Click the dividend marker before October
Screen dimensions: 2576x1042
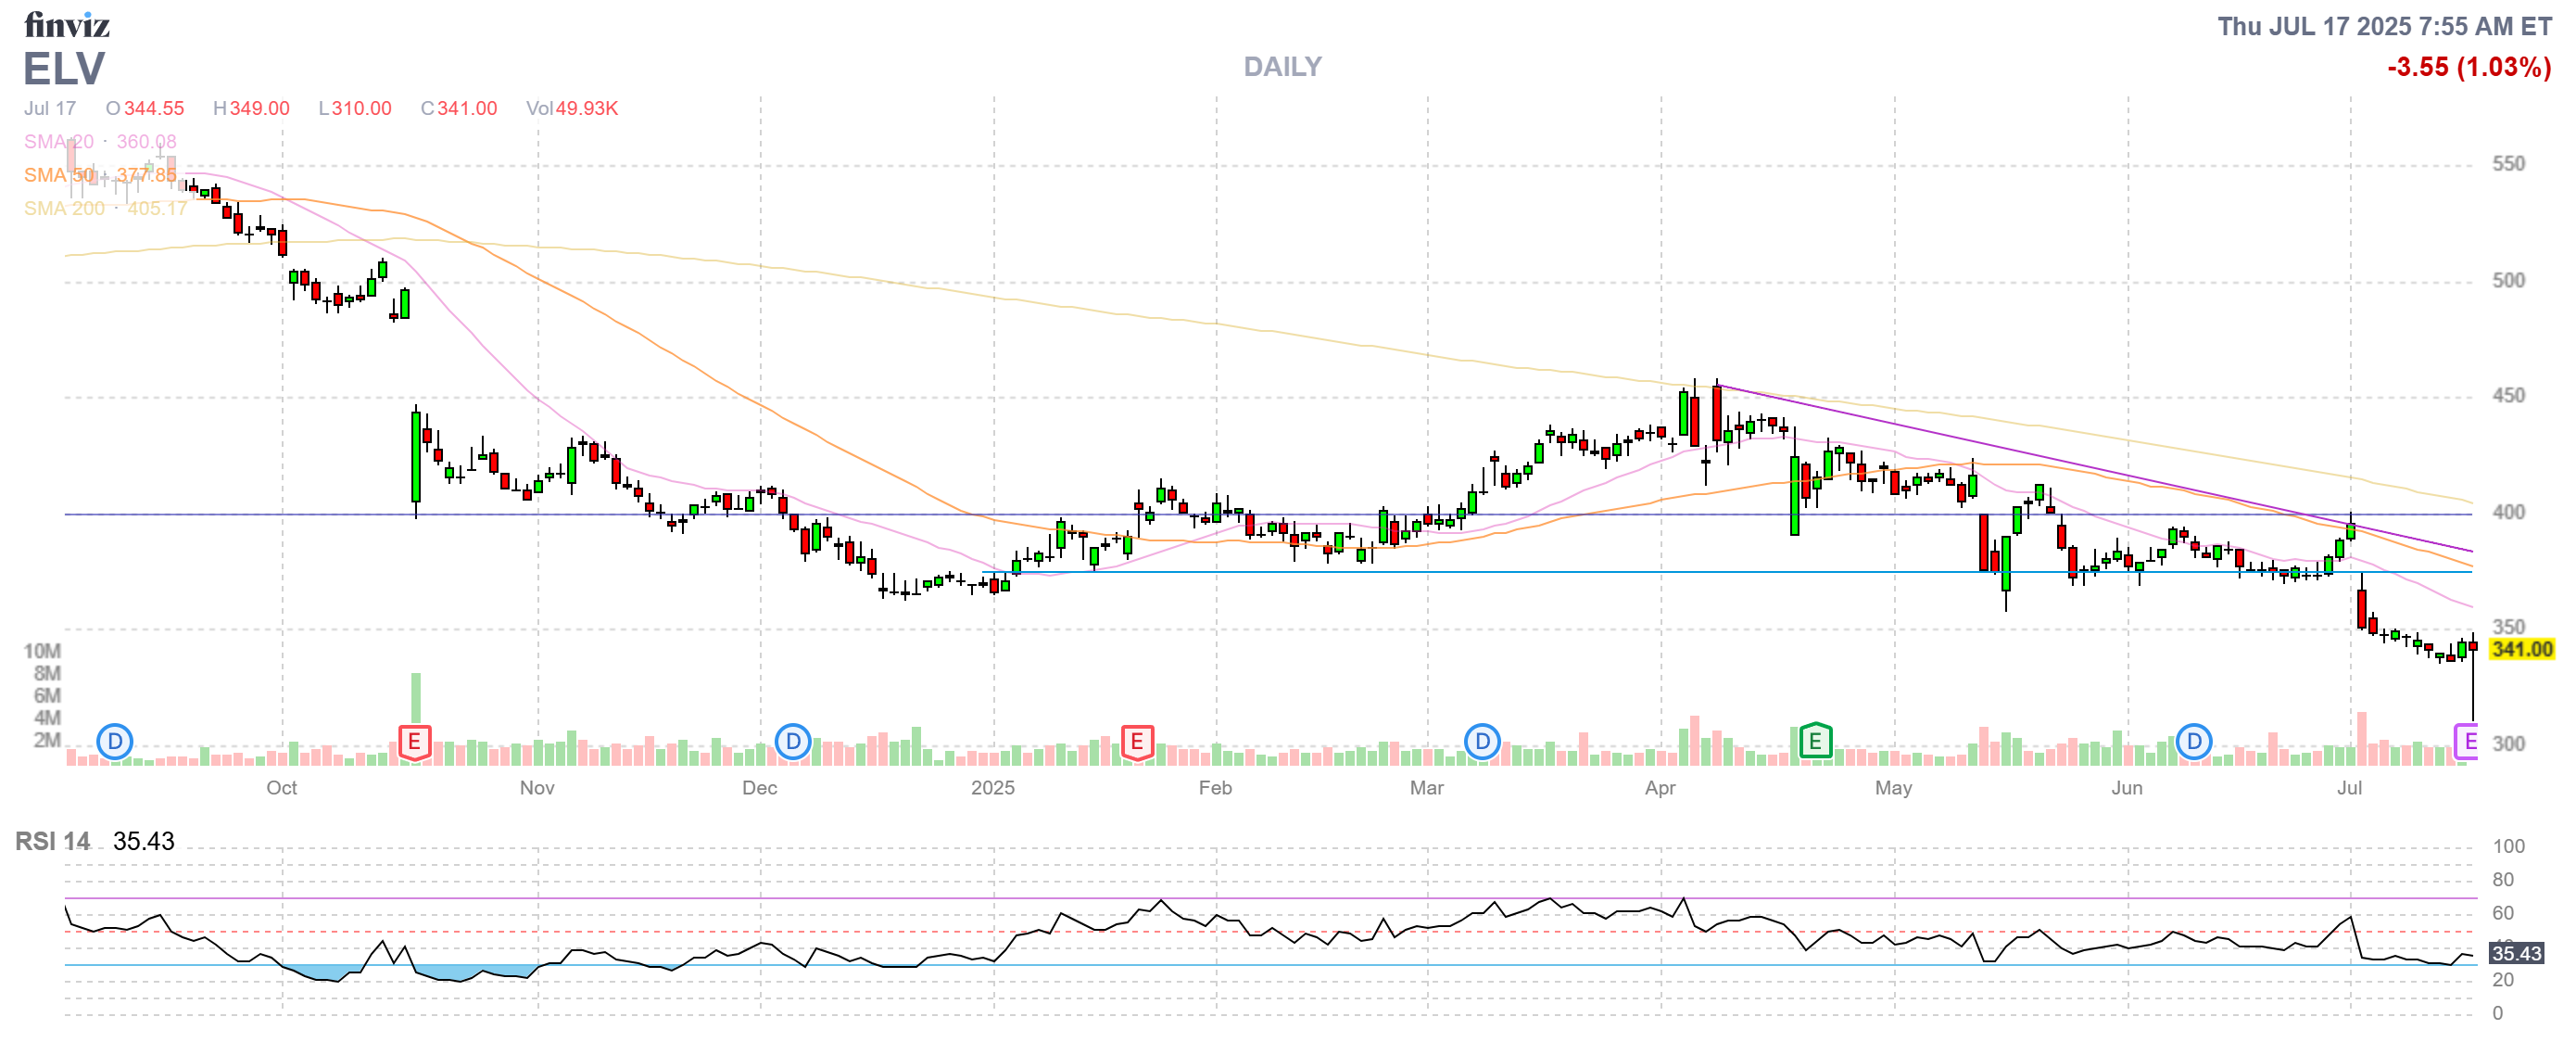(115, 742)
